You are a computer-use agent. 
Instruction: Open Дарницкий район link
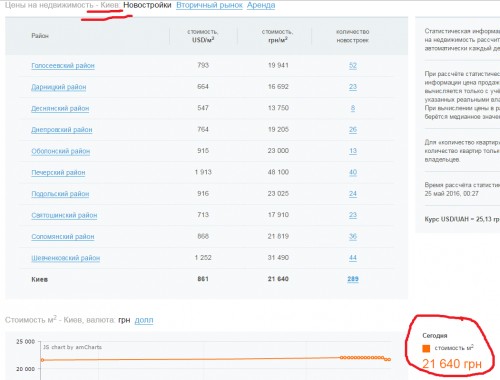[x=59, y=87]
